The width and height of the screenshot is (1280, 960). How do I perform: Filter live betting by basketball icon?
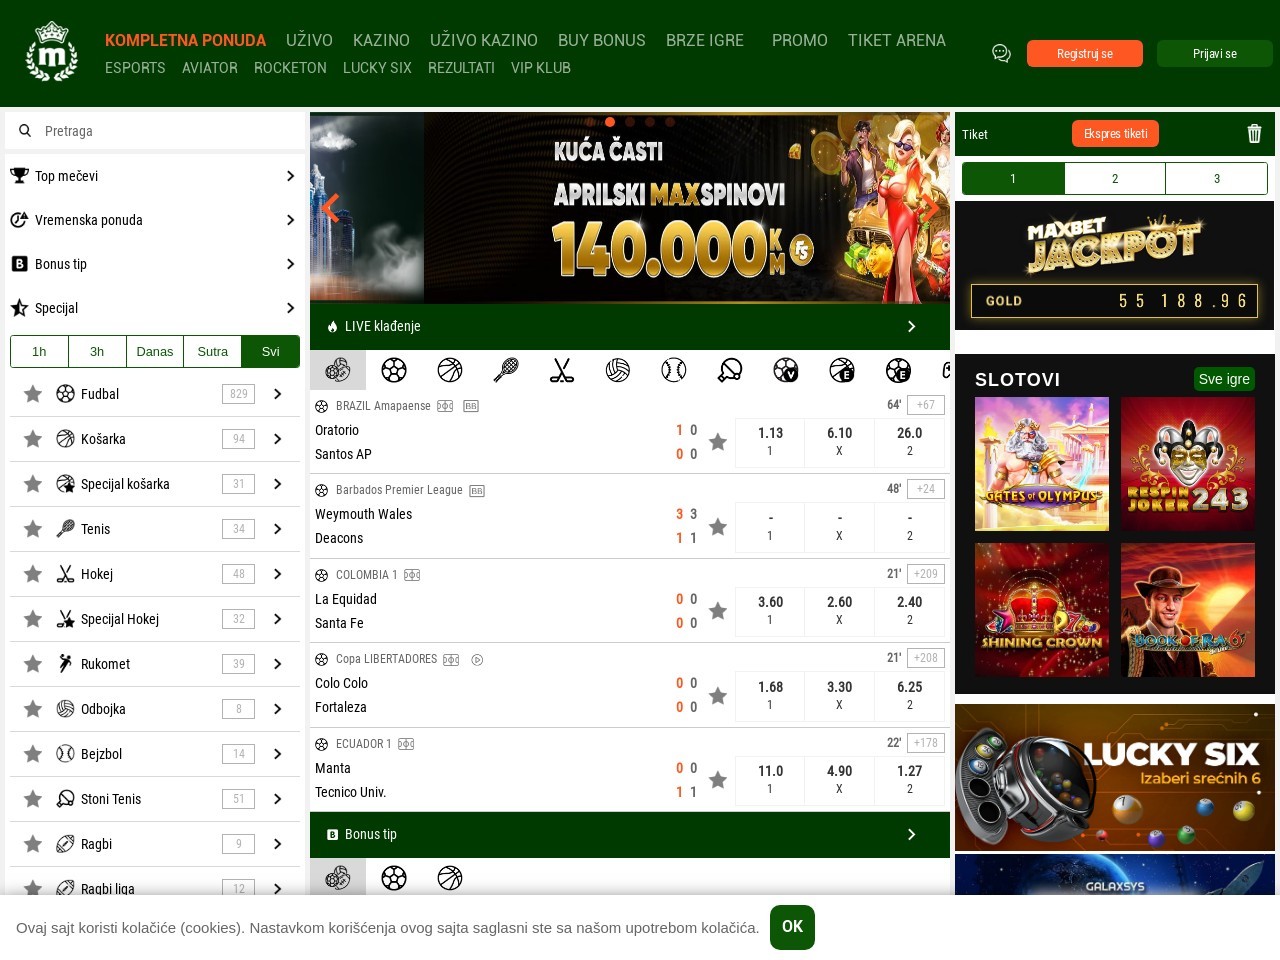(x=450, y=370)
